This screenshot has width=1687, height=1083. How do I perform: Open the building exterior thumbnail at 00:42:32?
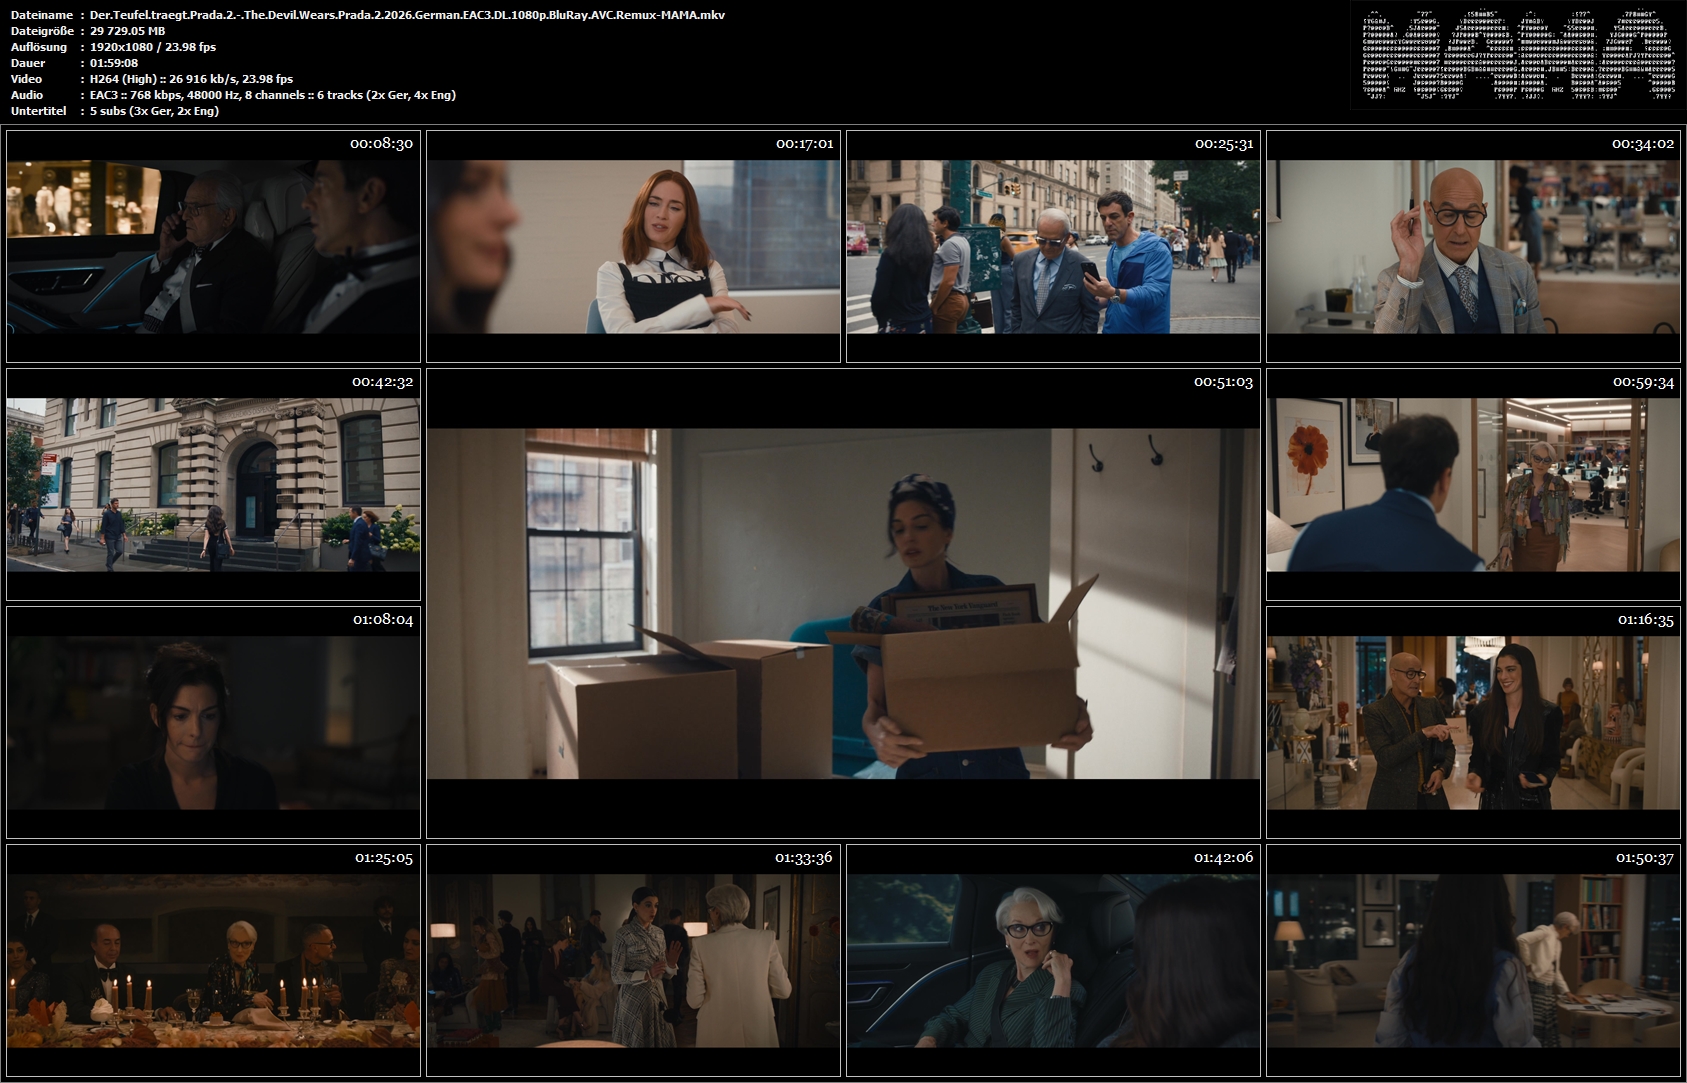pyautogui.click(x=213, y=484)
